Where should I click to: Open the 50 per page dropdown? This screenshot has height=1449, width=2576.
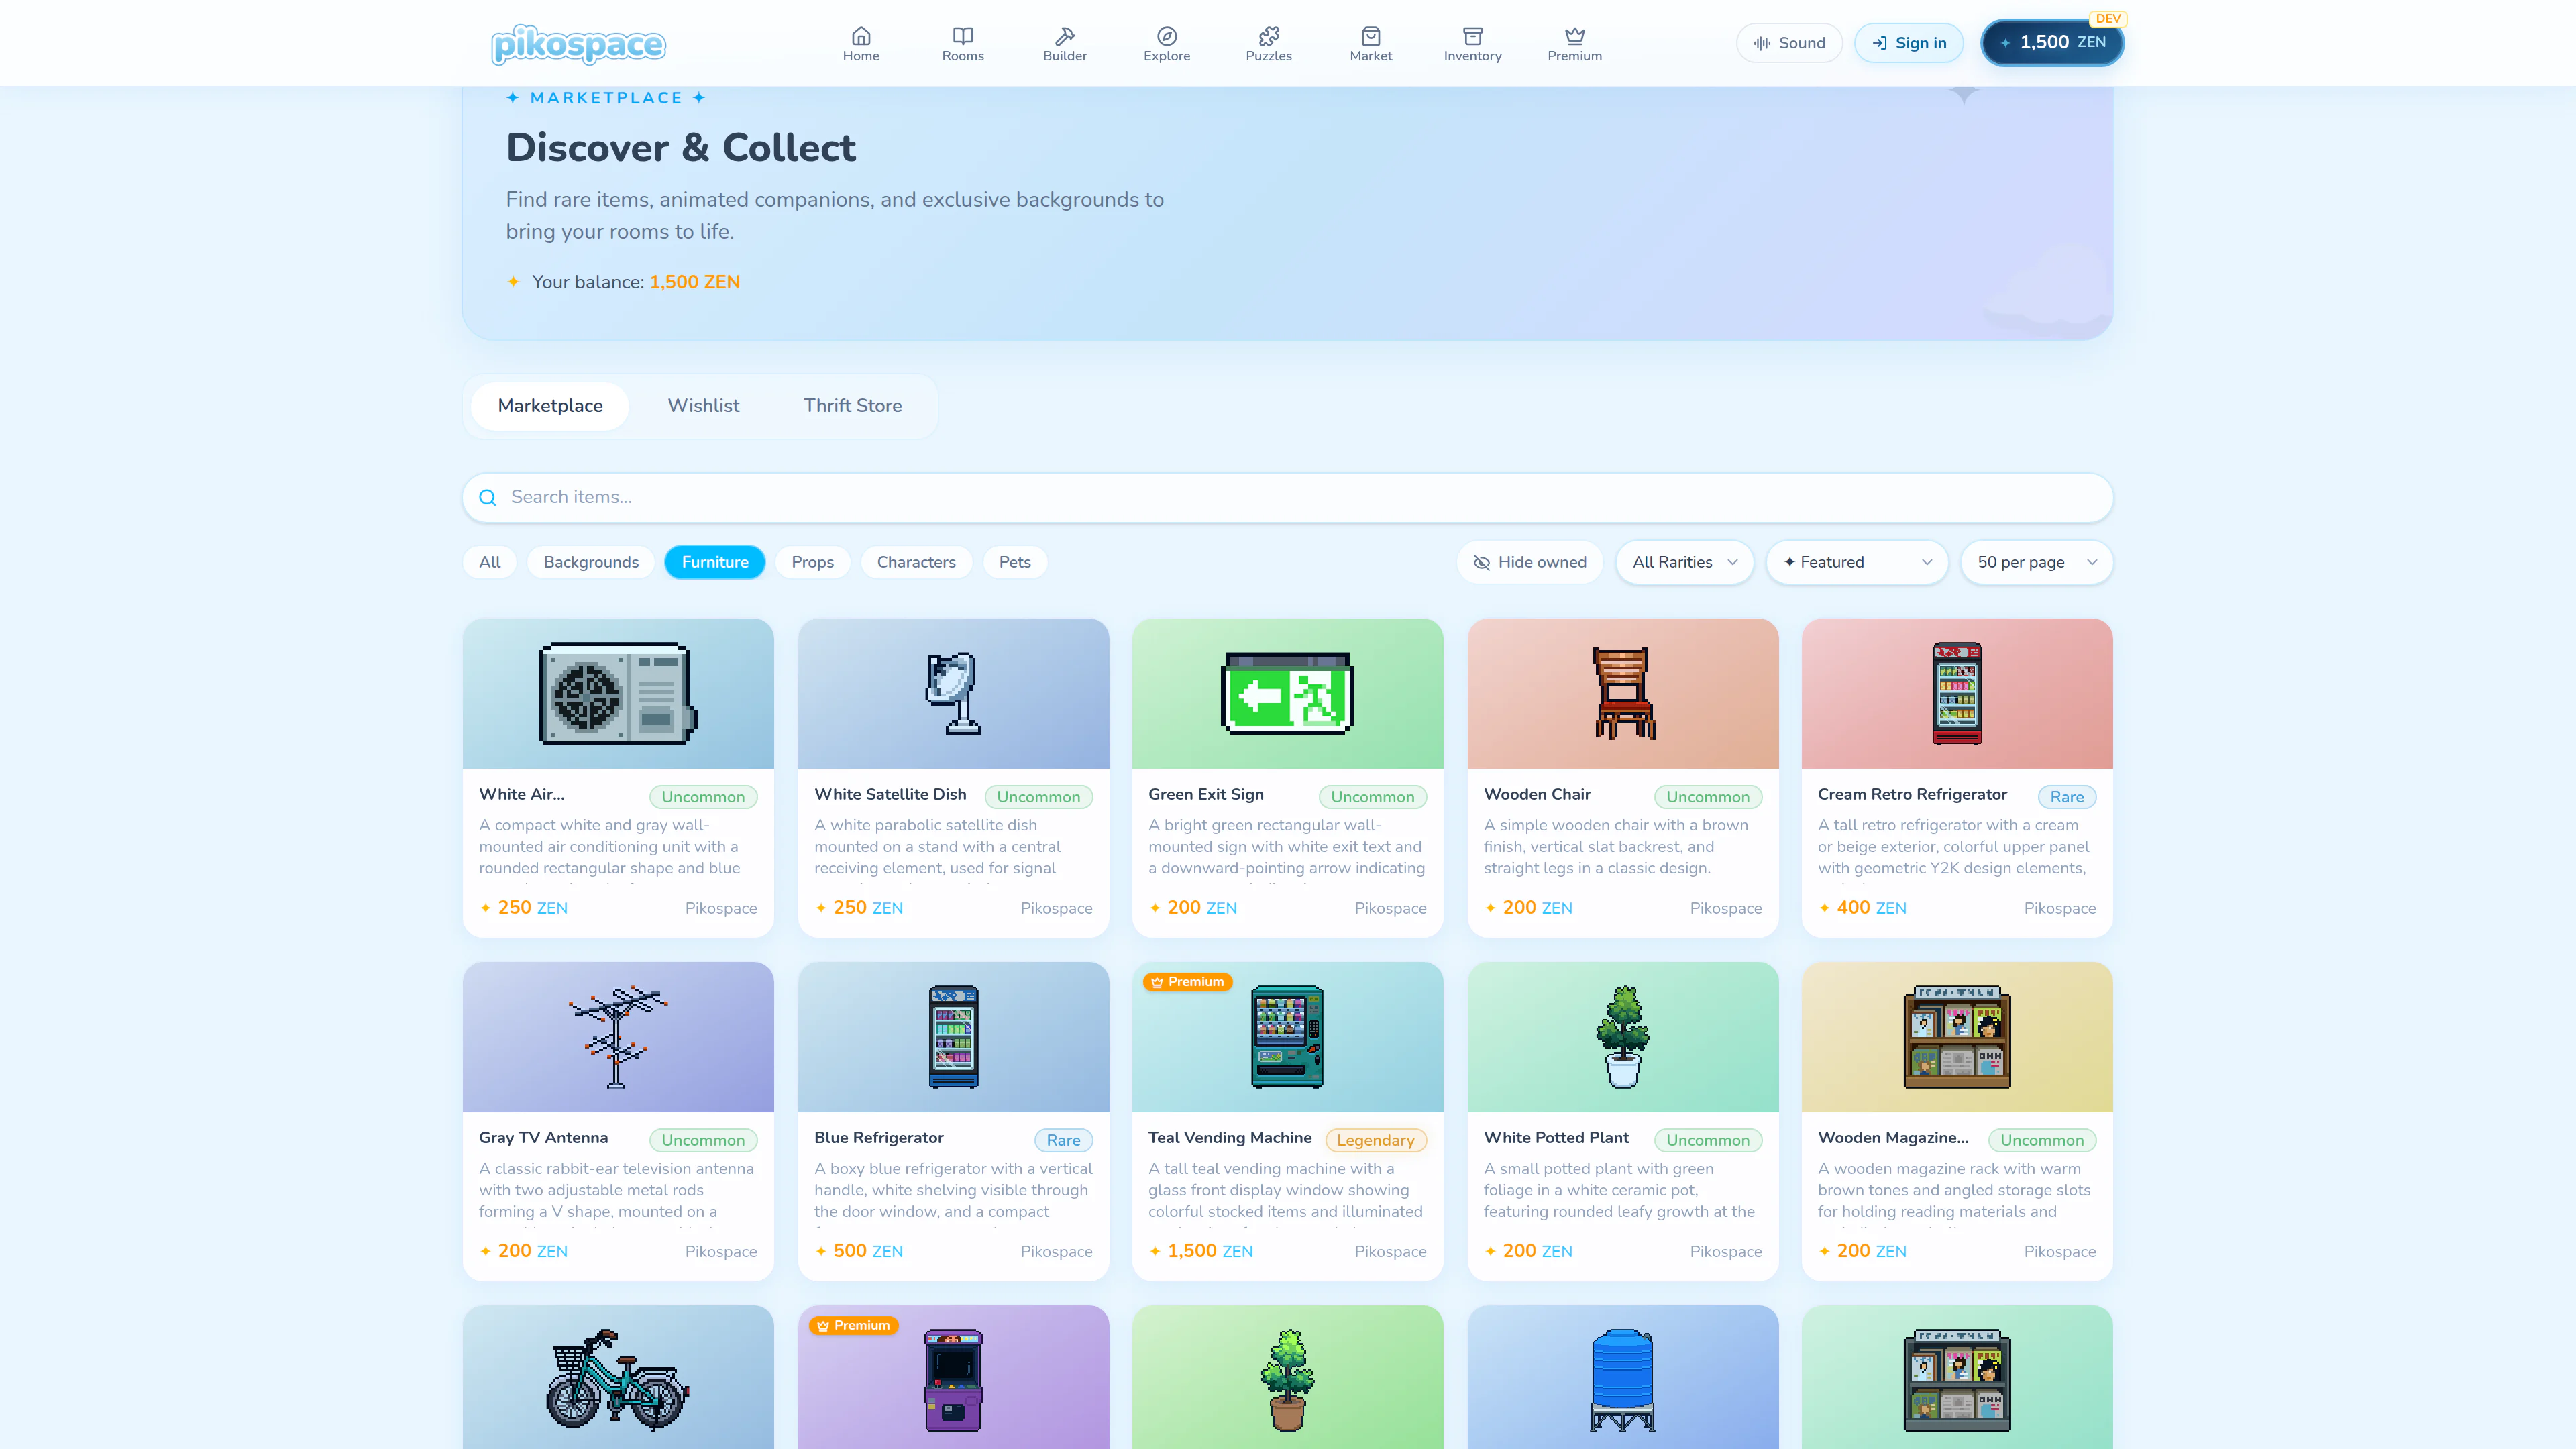2036,562
